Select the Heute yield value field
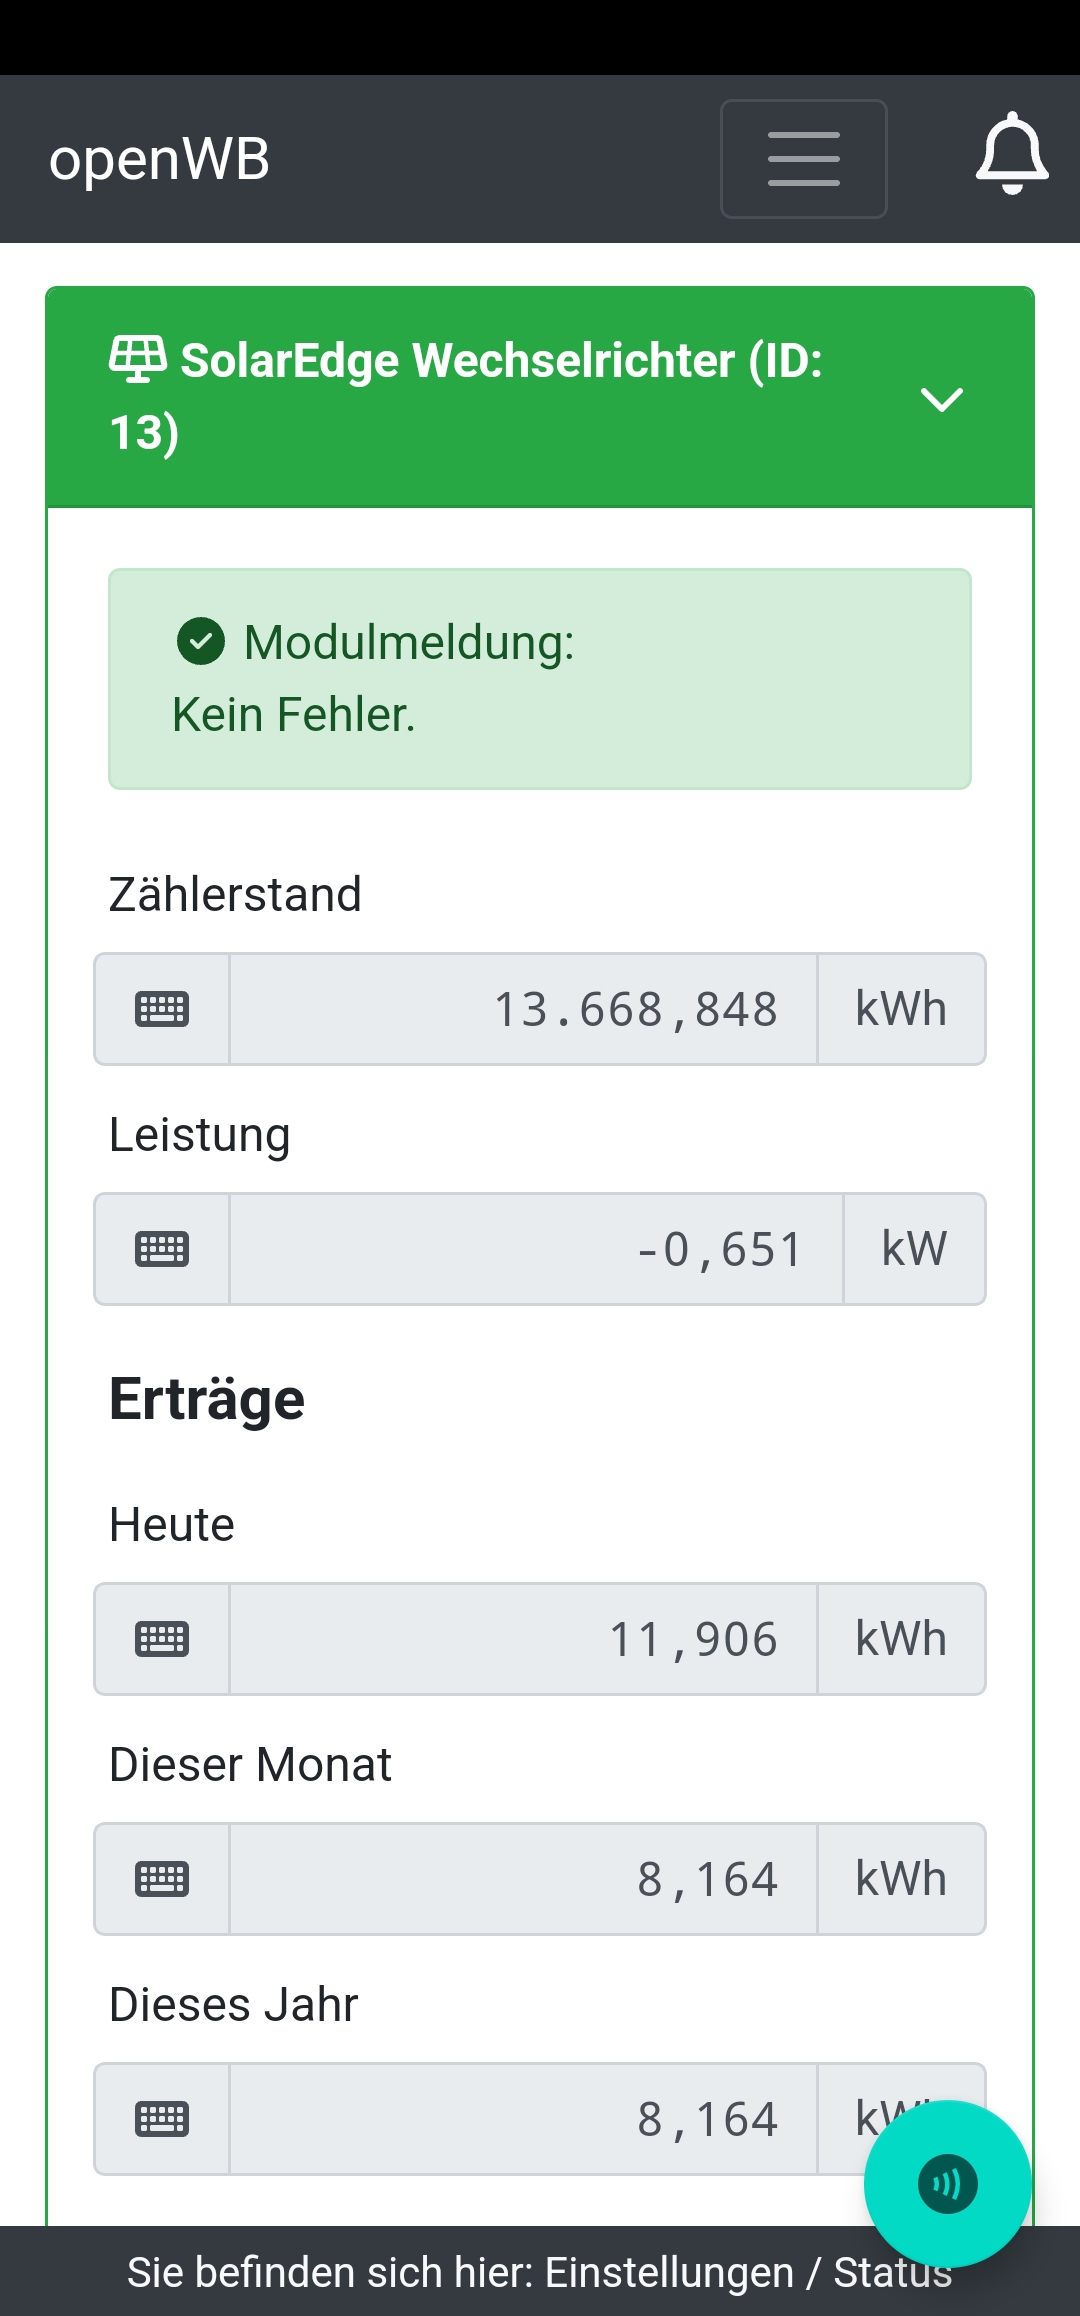The image size is (1080, 2316). tap(523, 1639)
